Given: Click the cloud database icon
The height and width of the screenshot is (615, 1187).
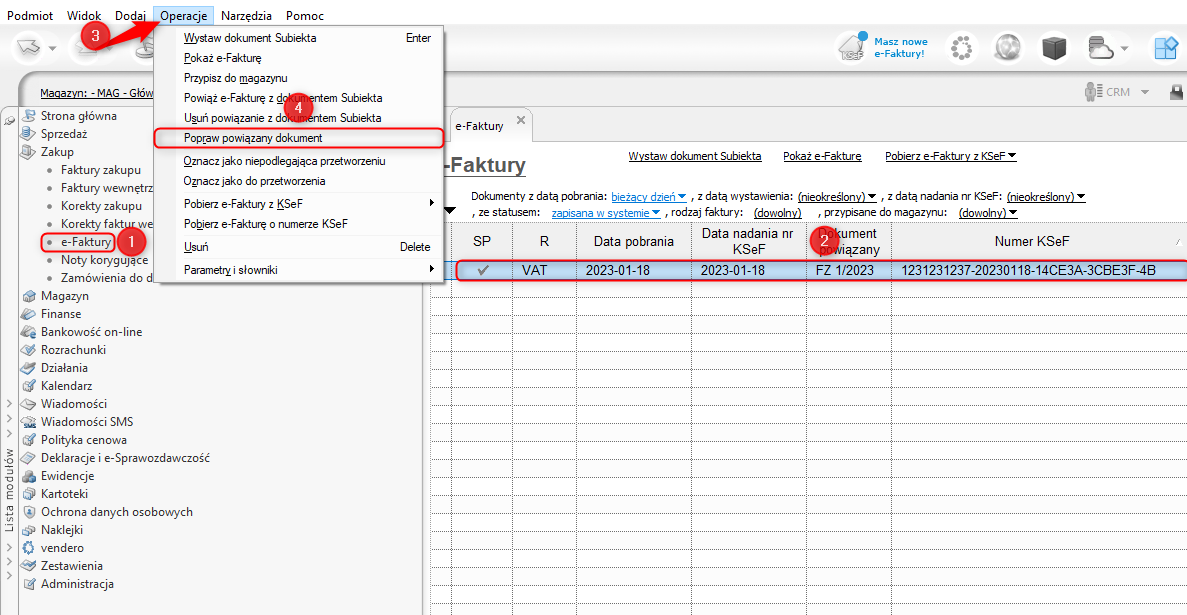Looking at the screenshot, I should click(x=1101, y=47).
